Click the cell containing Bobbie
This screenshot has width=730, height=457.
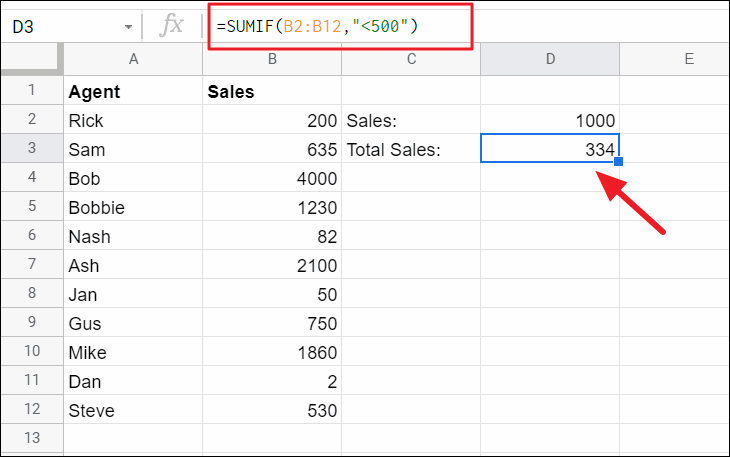[x=133, y=207]
